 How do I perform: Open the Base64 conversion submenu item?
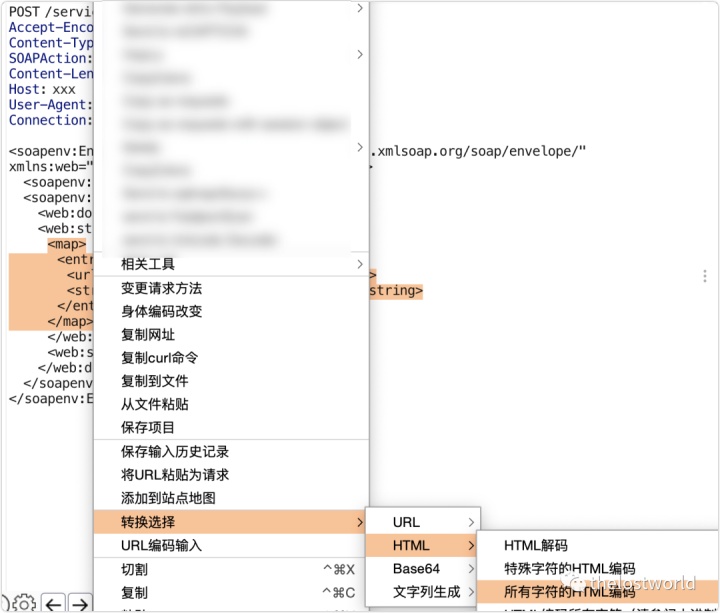[423, 569]
